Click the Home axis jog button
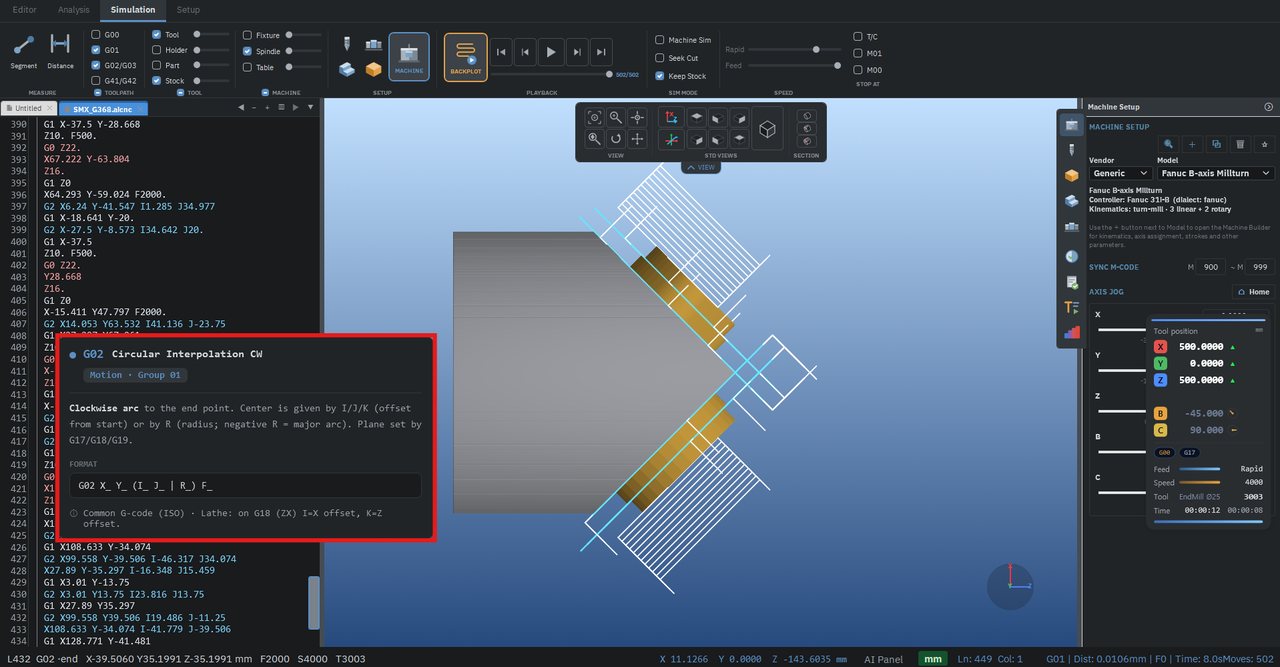Screen dimensions: 1280x667 1253,292
